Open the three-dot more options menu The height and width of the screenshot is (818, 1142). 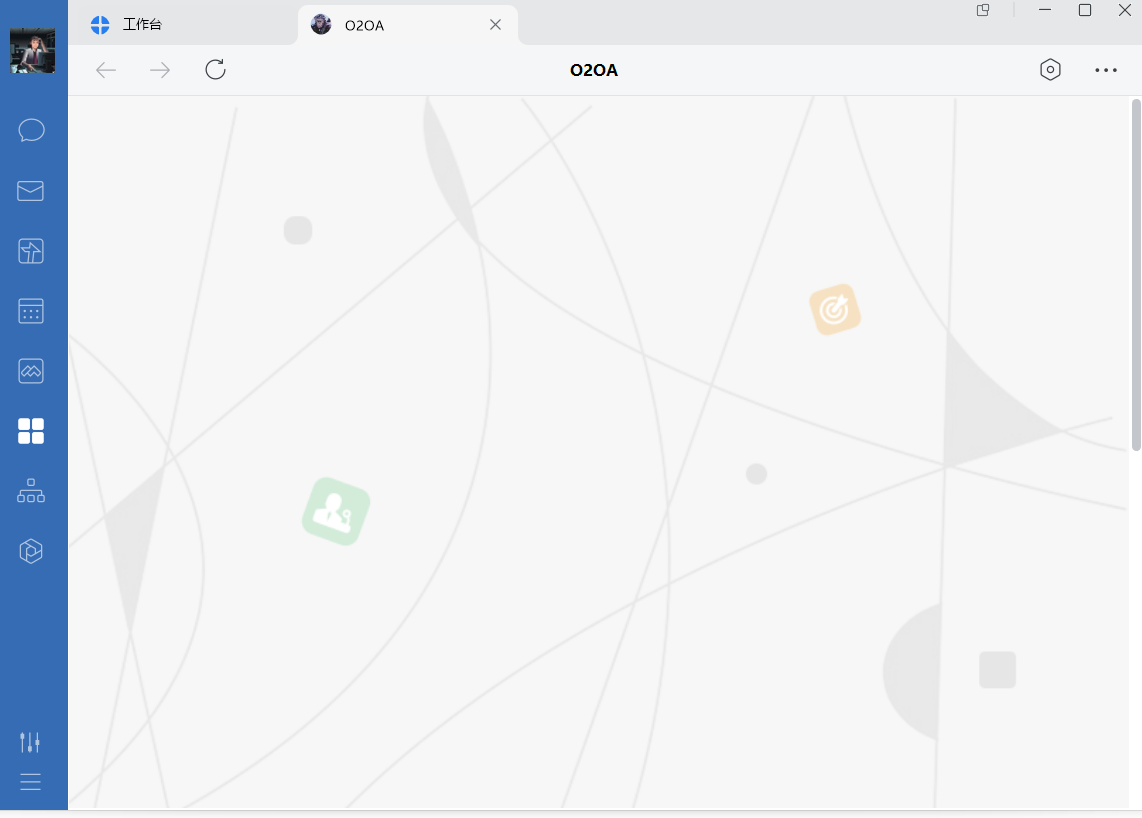tap(1106, 70)
